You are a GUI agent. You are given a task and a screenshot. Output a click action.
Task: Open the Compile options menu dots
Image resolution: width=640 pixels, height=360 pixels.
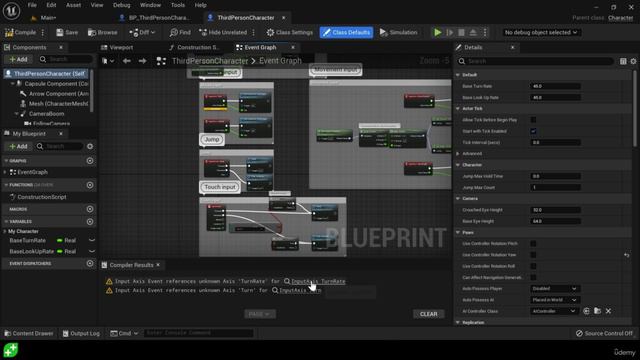pyautogui.click(x=43, y=32)
